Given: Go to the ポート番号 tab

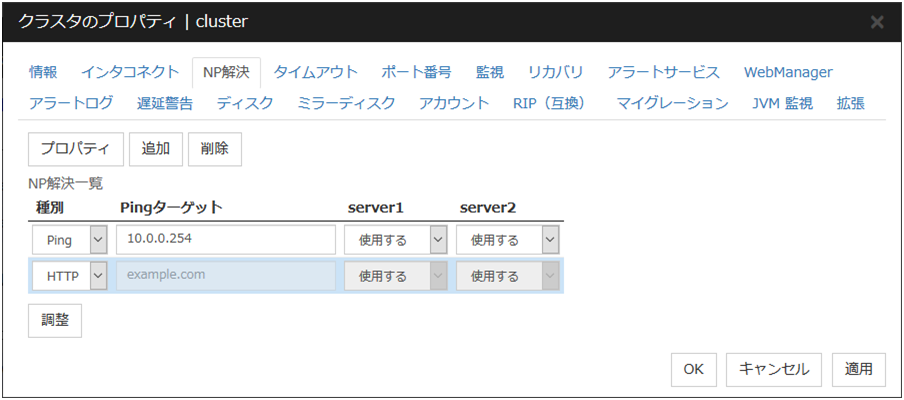Looking at the screenshot, I should pos(416,72).
